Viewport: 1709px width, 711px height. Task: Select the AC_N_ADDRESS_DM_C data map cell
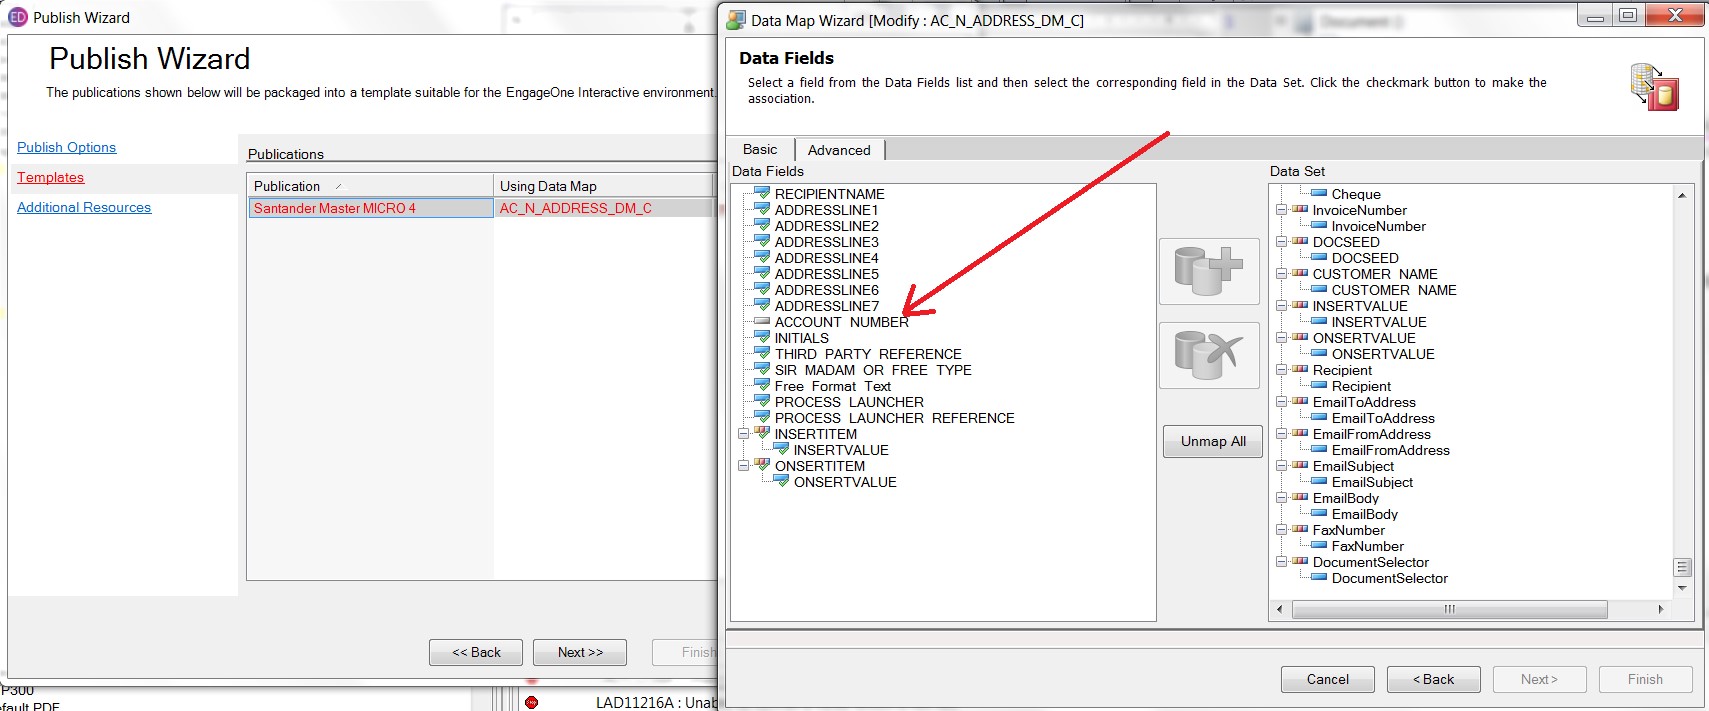(x=603, y=208)
